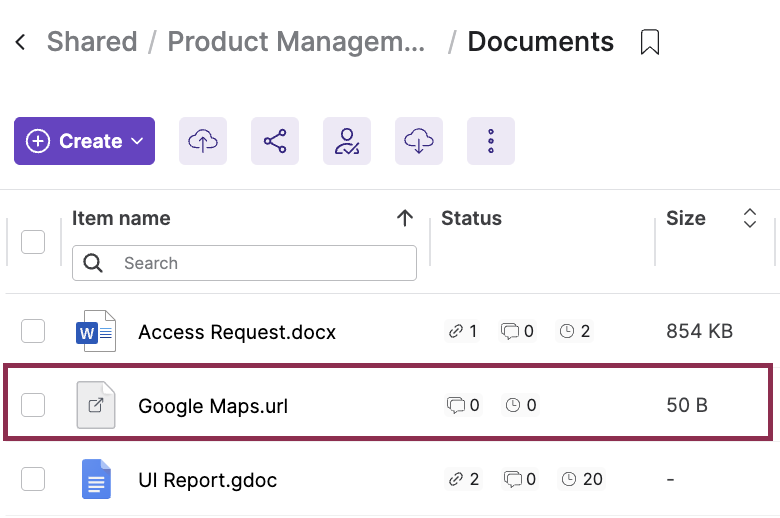
Task: Click the cloud download icon
Action: point(419,141)
